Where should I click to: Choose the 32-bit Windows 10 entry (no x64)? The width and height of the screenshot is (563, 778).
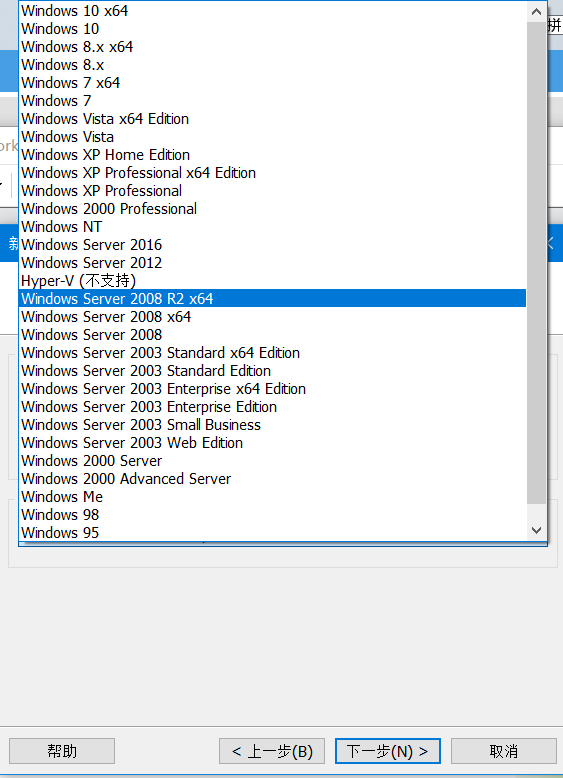click(x=272, y=29)
